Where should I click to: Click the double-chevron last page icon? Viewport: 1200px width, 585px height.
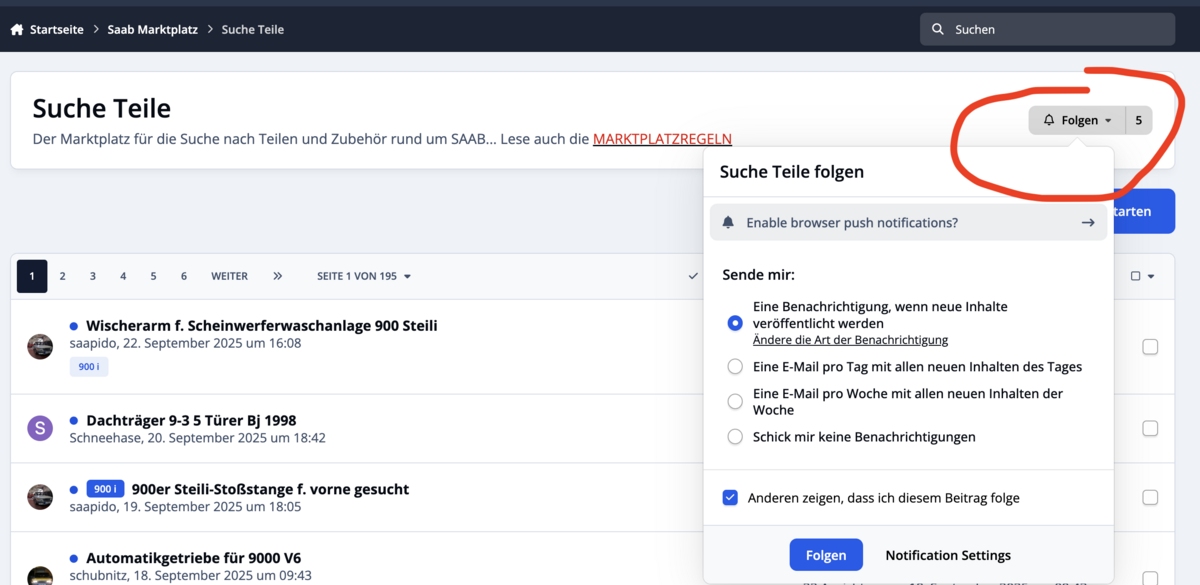278,276
